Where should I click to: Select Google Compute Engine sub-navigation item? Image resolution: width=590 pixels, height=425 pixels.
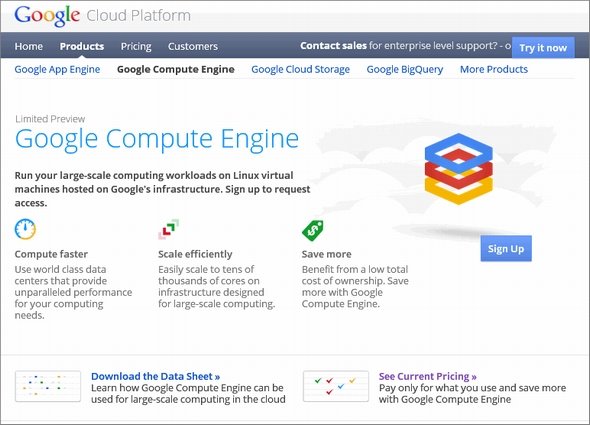coord(176,69)
